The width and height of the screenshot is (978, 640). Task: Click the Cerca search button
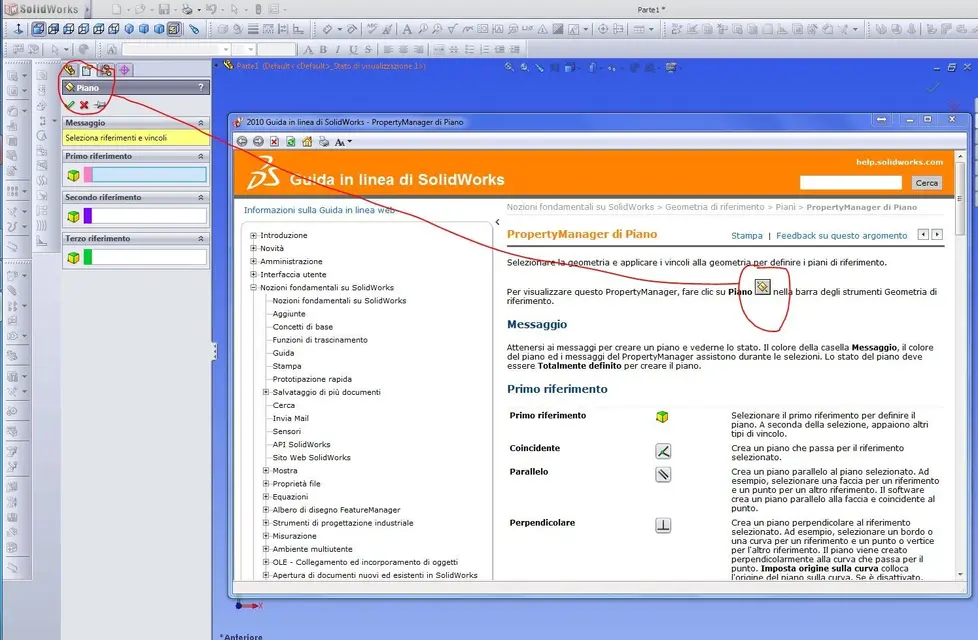926,183
